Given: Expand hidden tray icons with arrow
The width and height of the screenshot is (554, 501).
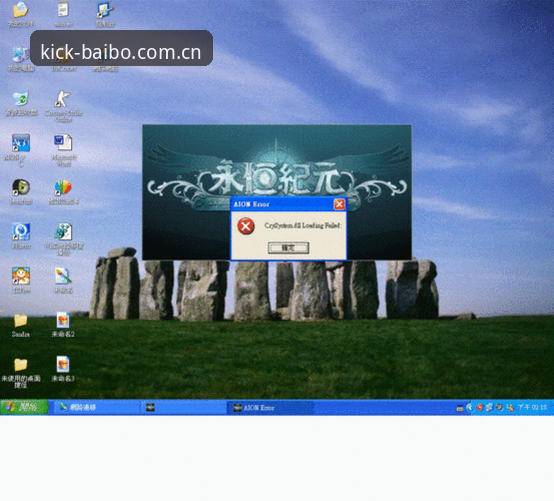Looking at the screenshot, I should [469, 407].
